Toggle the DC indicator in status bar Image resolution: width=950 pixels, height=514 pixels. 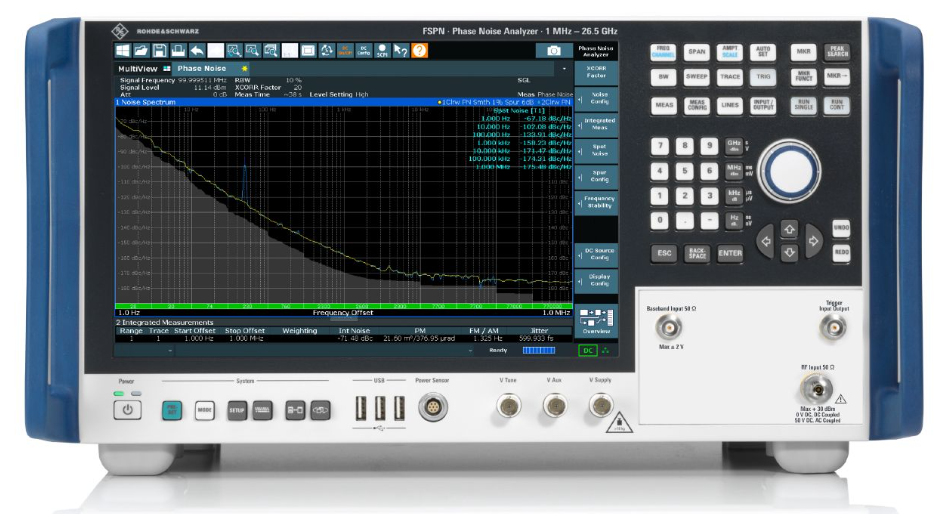[589, 351]
